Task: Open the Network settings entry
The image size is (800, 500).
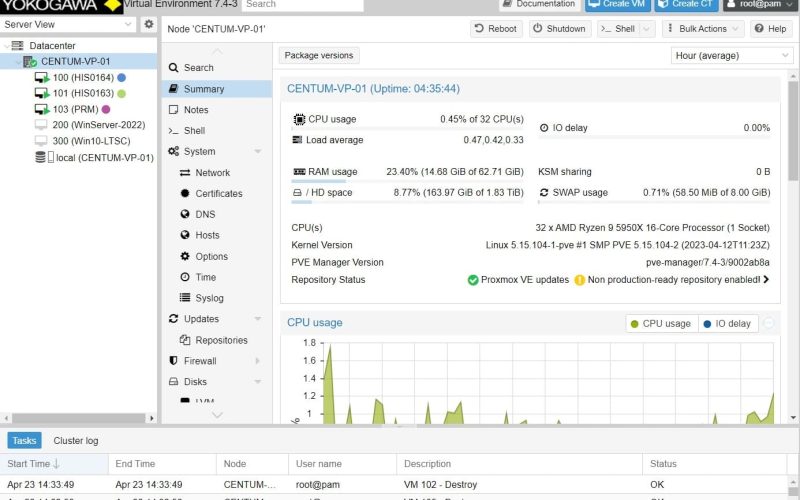Action: coord(217,172)
